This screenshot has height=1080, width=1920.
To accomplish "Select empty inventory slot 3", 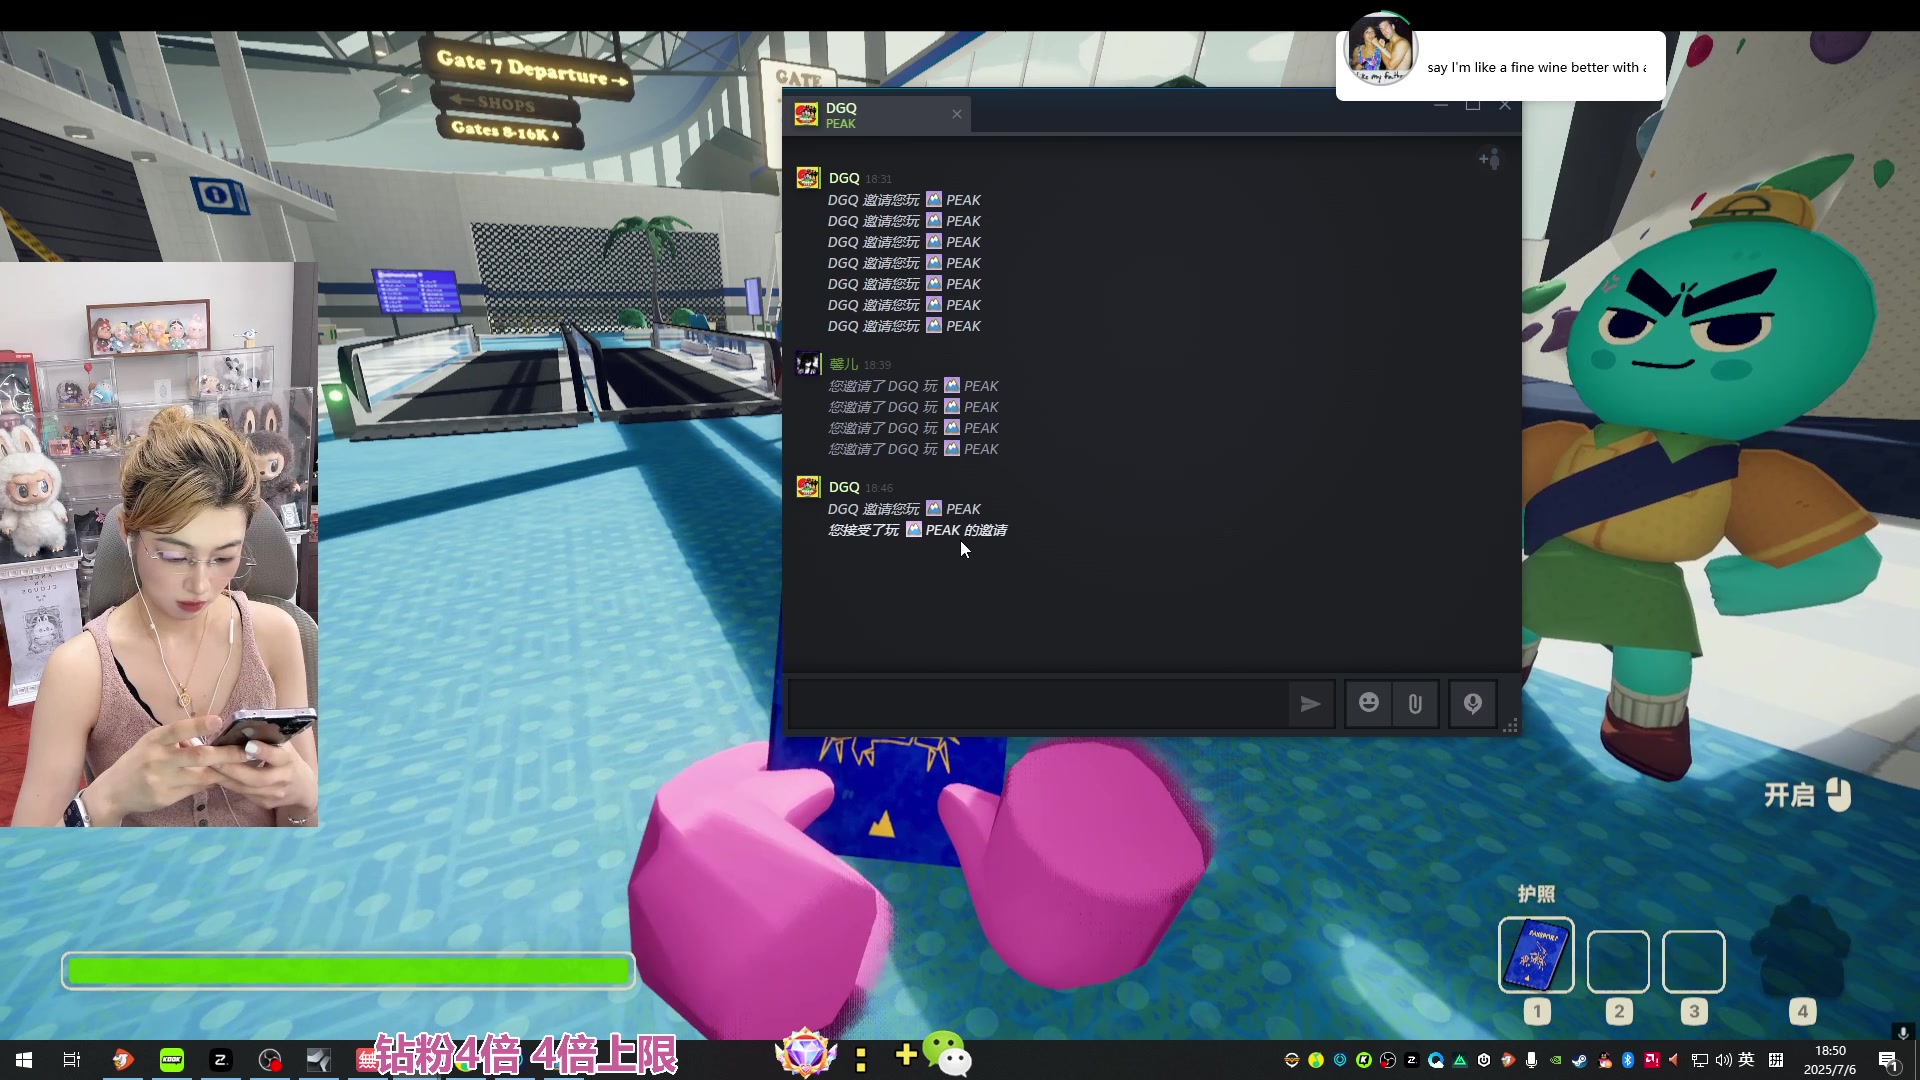I will click(1693, 962).
